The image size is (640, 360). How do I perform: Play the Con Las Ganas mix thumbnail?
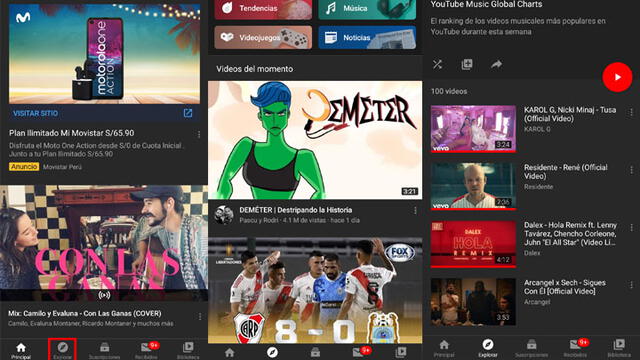pos(104,243)
